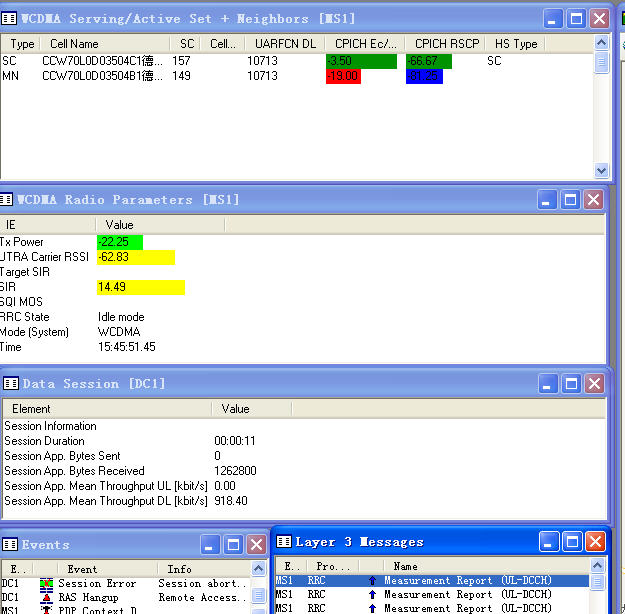Click Session App. Bytes Received value 1262800
Image resolution: width=625 pixels, height=614 pixels.
tap(235, 471)
